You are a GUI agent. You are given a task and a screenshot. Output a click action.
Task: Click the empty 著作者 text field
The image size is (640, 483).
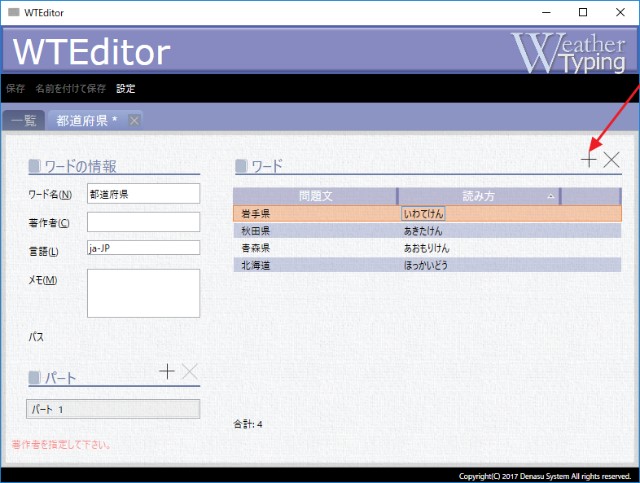click(143, 222)
